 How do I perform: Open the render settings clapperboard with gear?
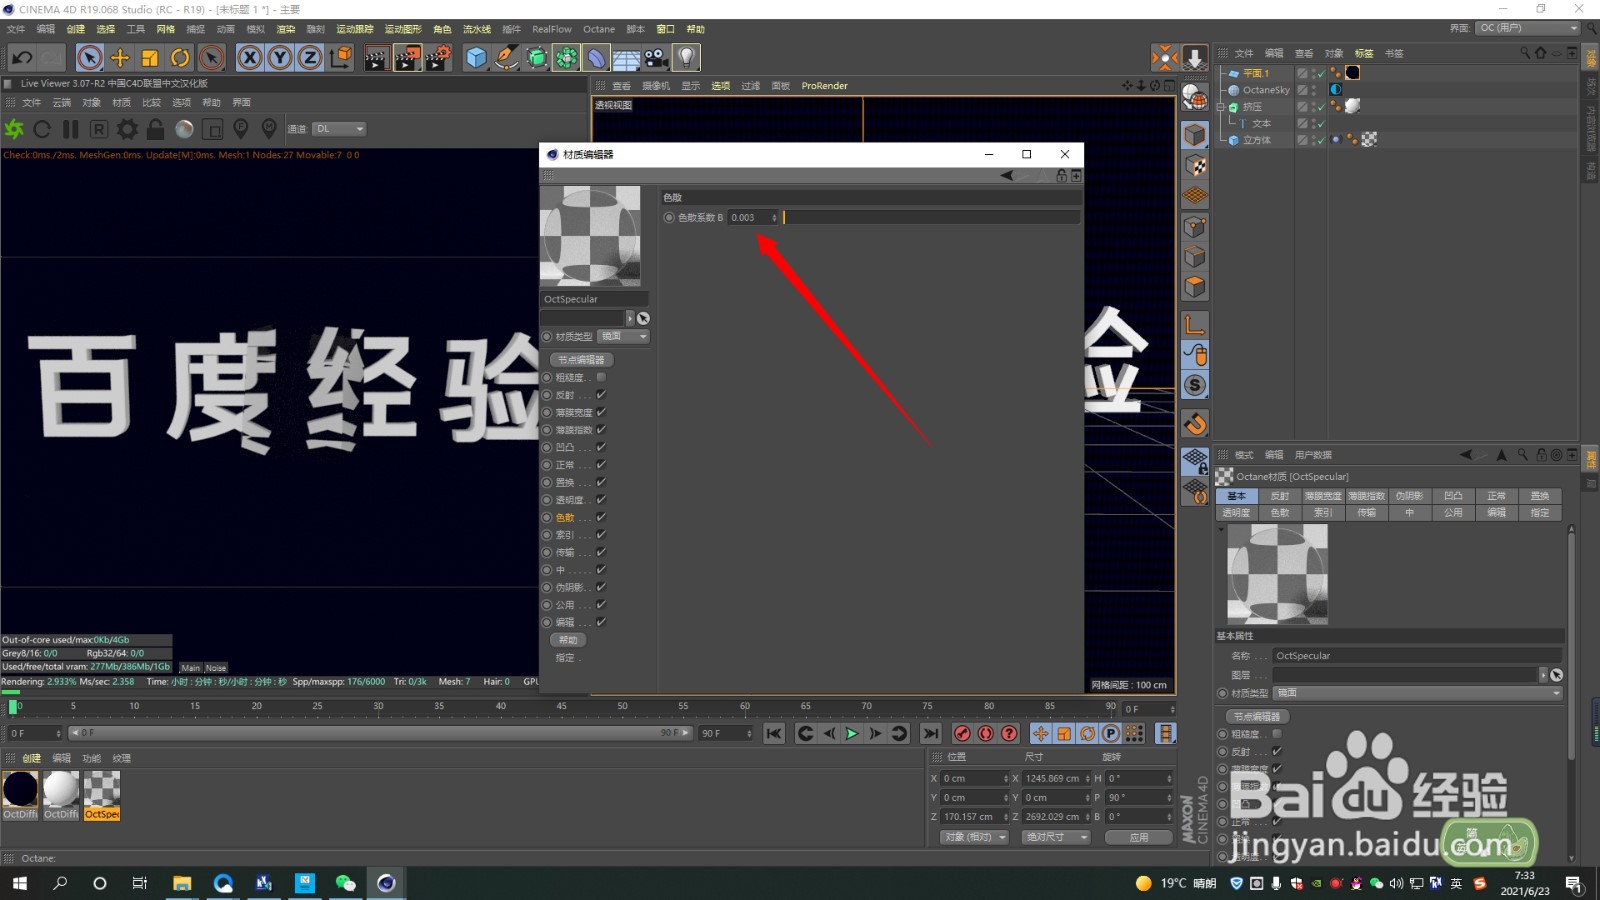click(438, 58)
